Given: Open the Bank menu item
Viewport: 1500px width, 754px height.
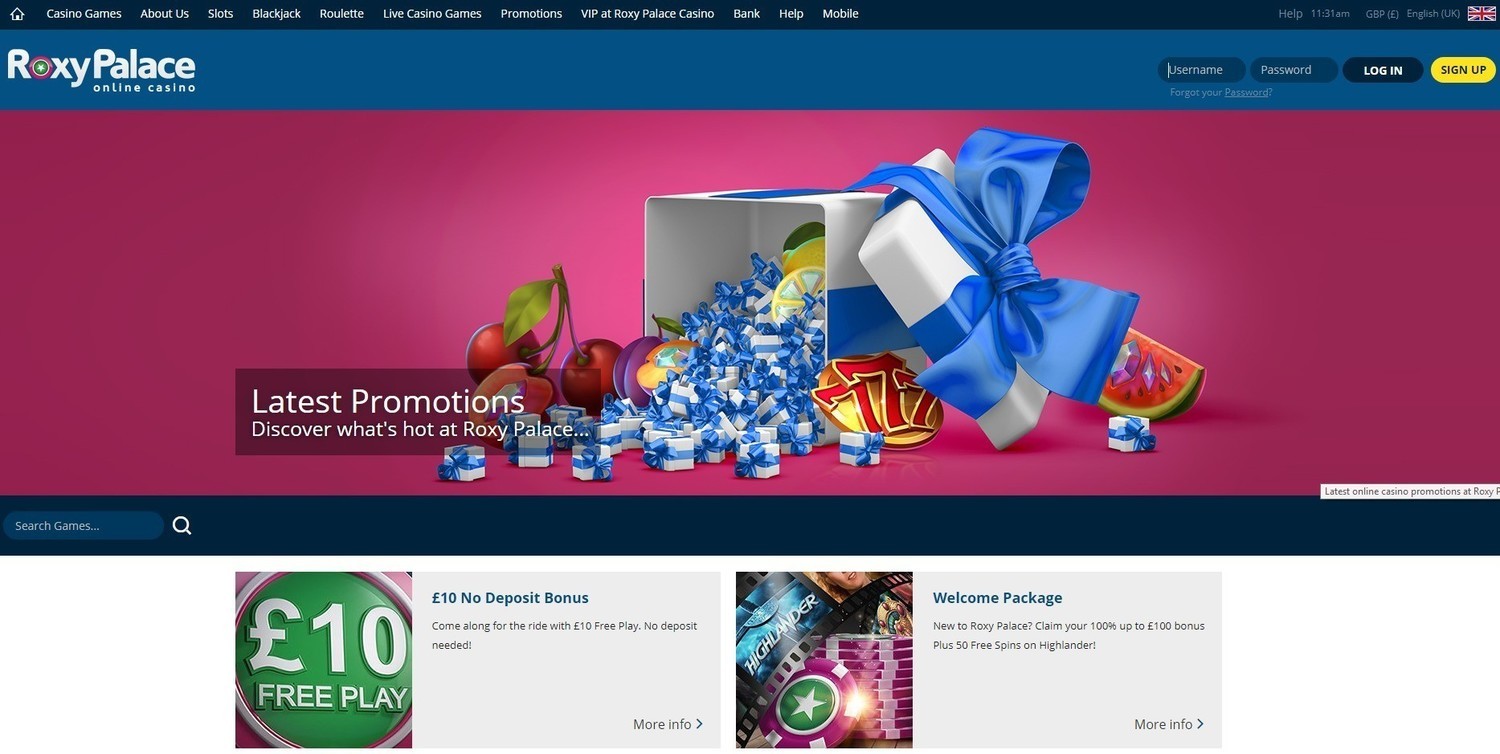Looking at the screenshot, I should pyautogui.click(x=746, y=14).
